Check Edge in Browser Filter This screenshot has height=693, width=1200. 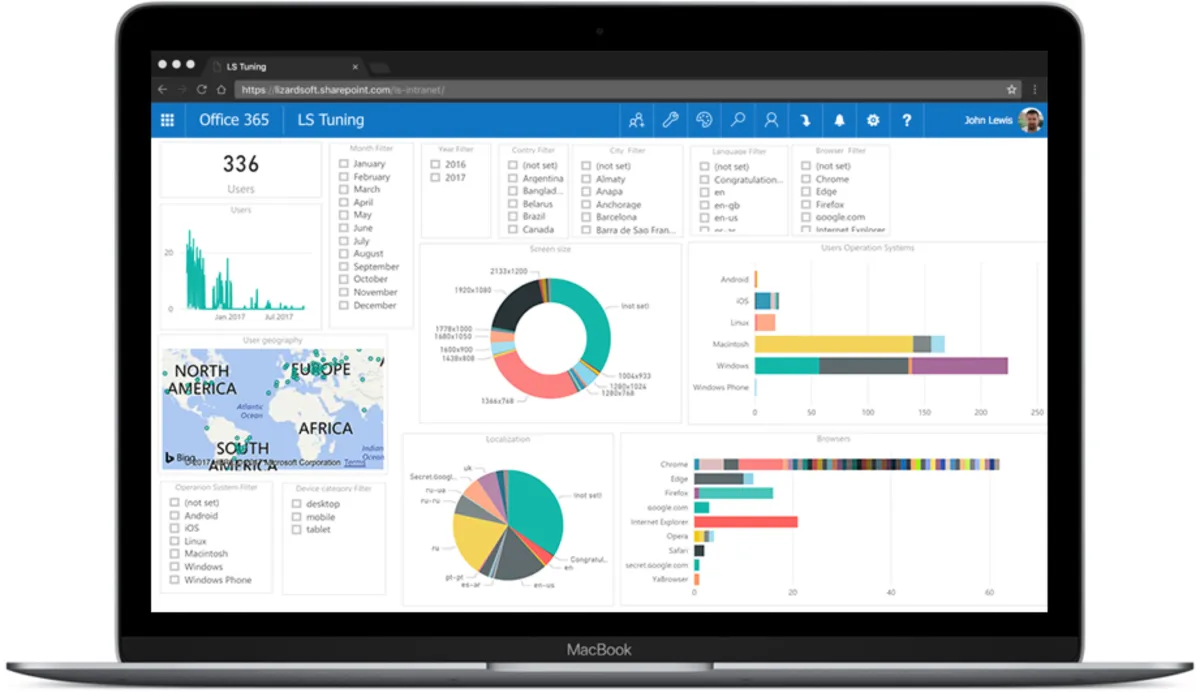click(806, 191)
